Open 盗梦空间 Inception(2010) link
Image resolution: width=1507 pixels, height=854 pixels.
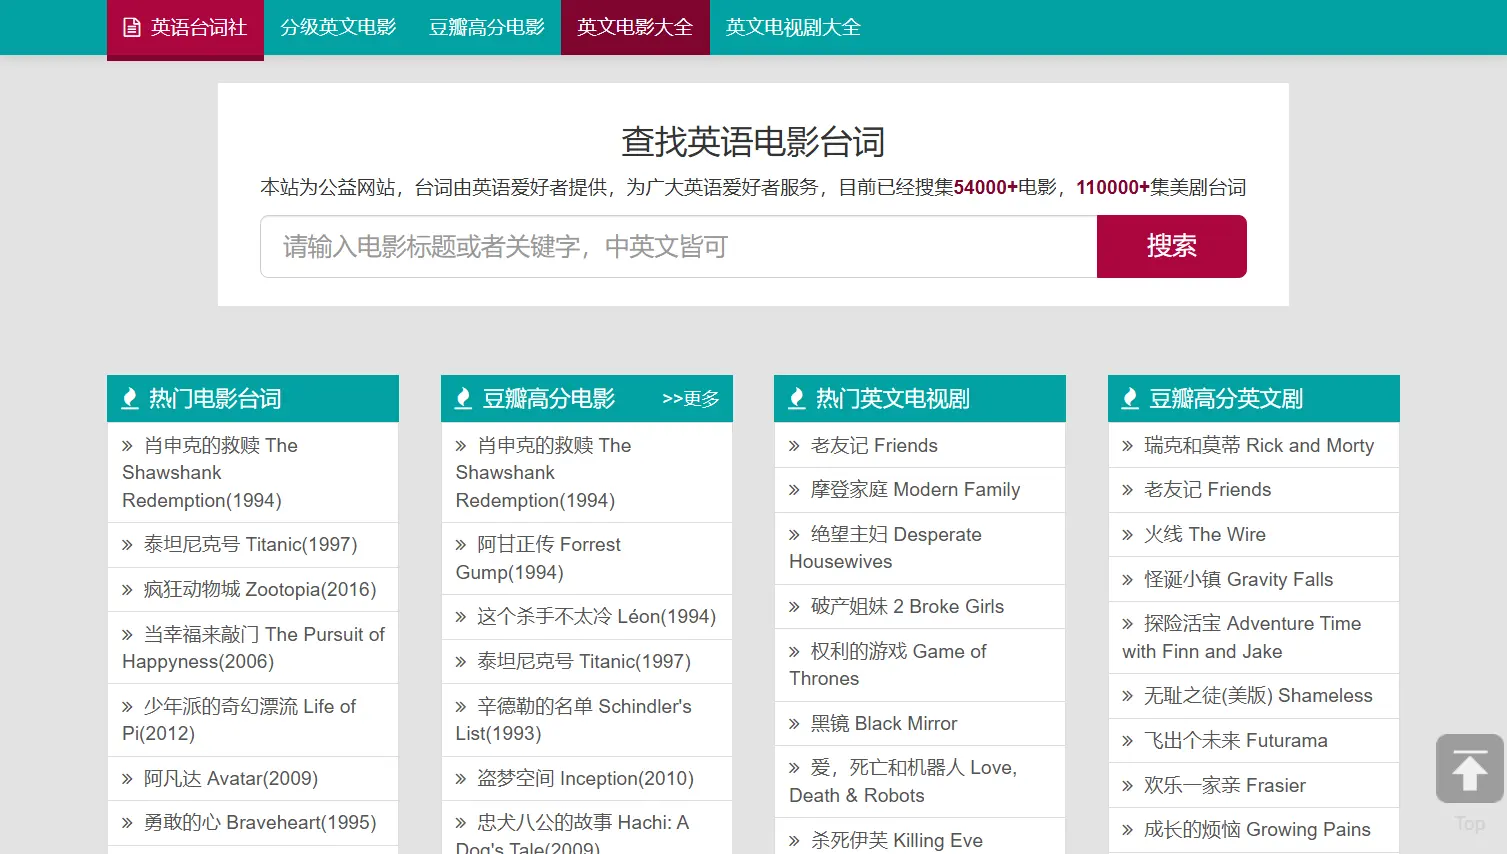tap(585, 778)
